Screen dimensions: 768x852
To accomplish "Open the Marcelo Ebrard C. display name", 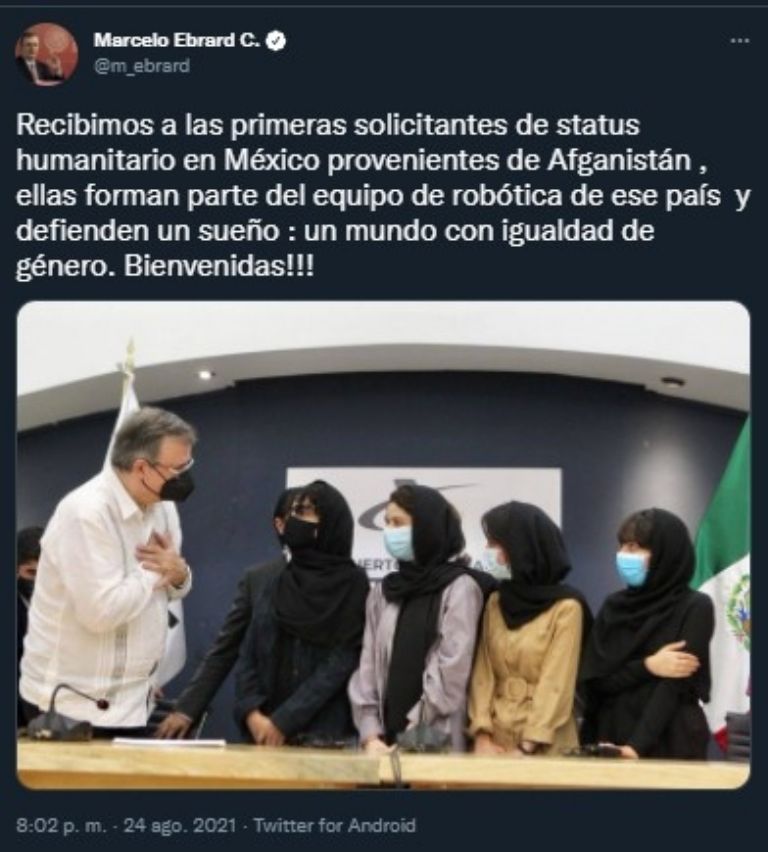I will 177,40.
